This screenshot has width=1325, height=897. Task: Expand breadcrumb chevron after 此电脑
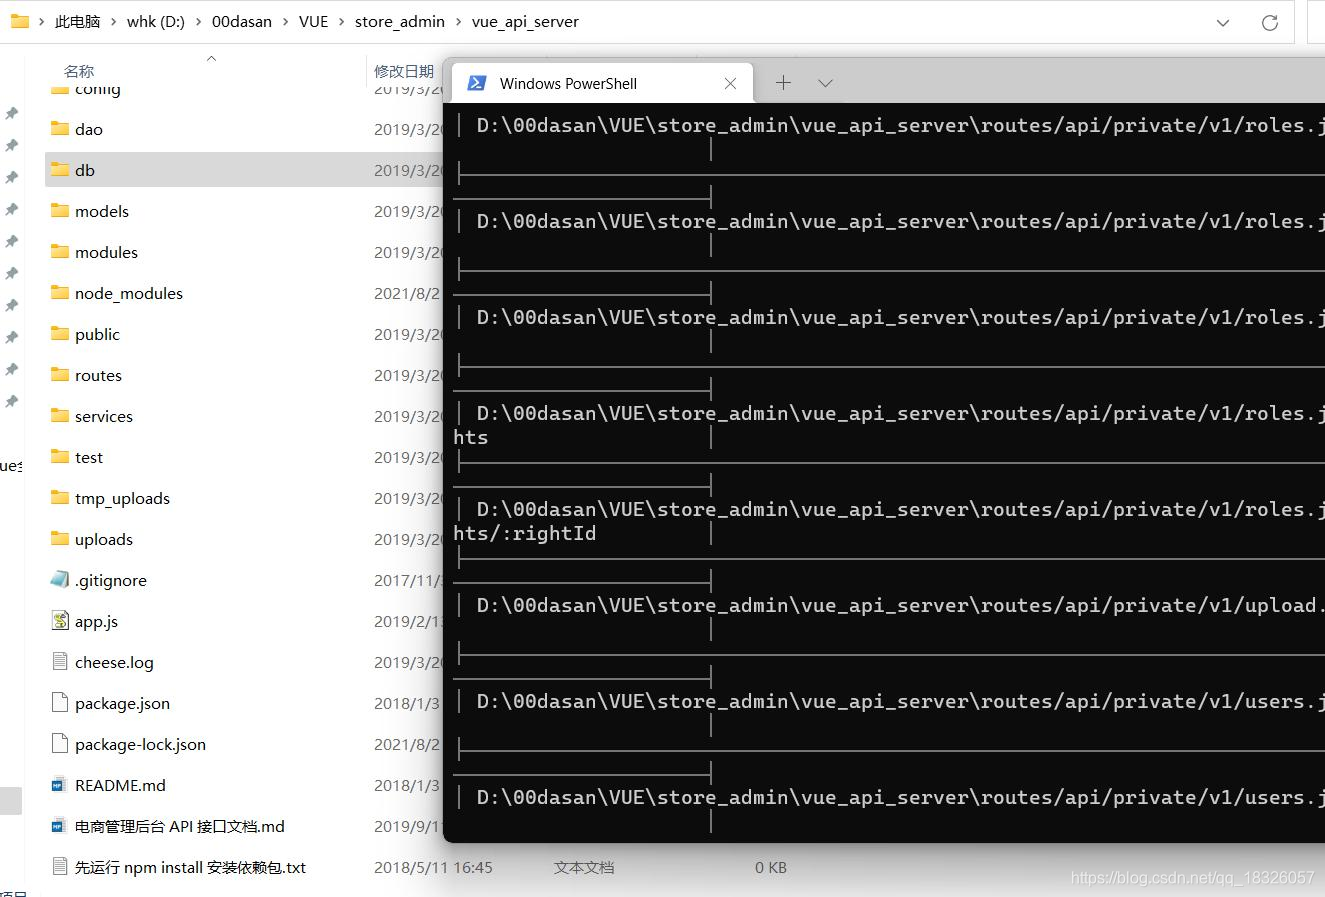pyautogui.click(x=114, y=22)
